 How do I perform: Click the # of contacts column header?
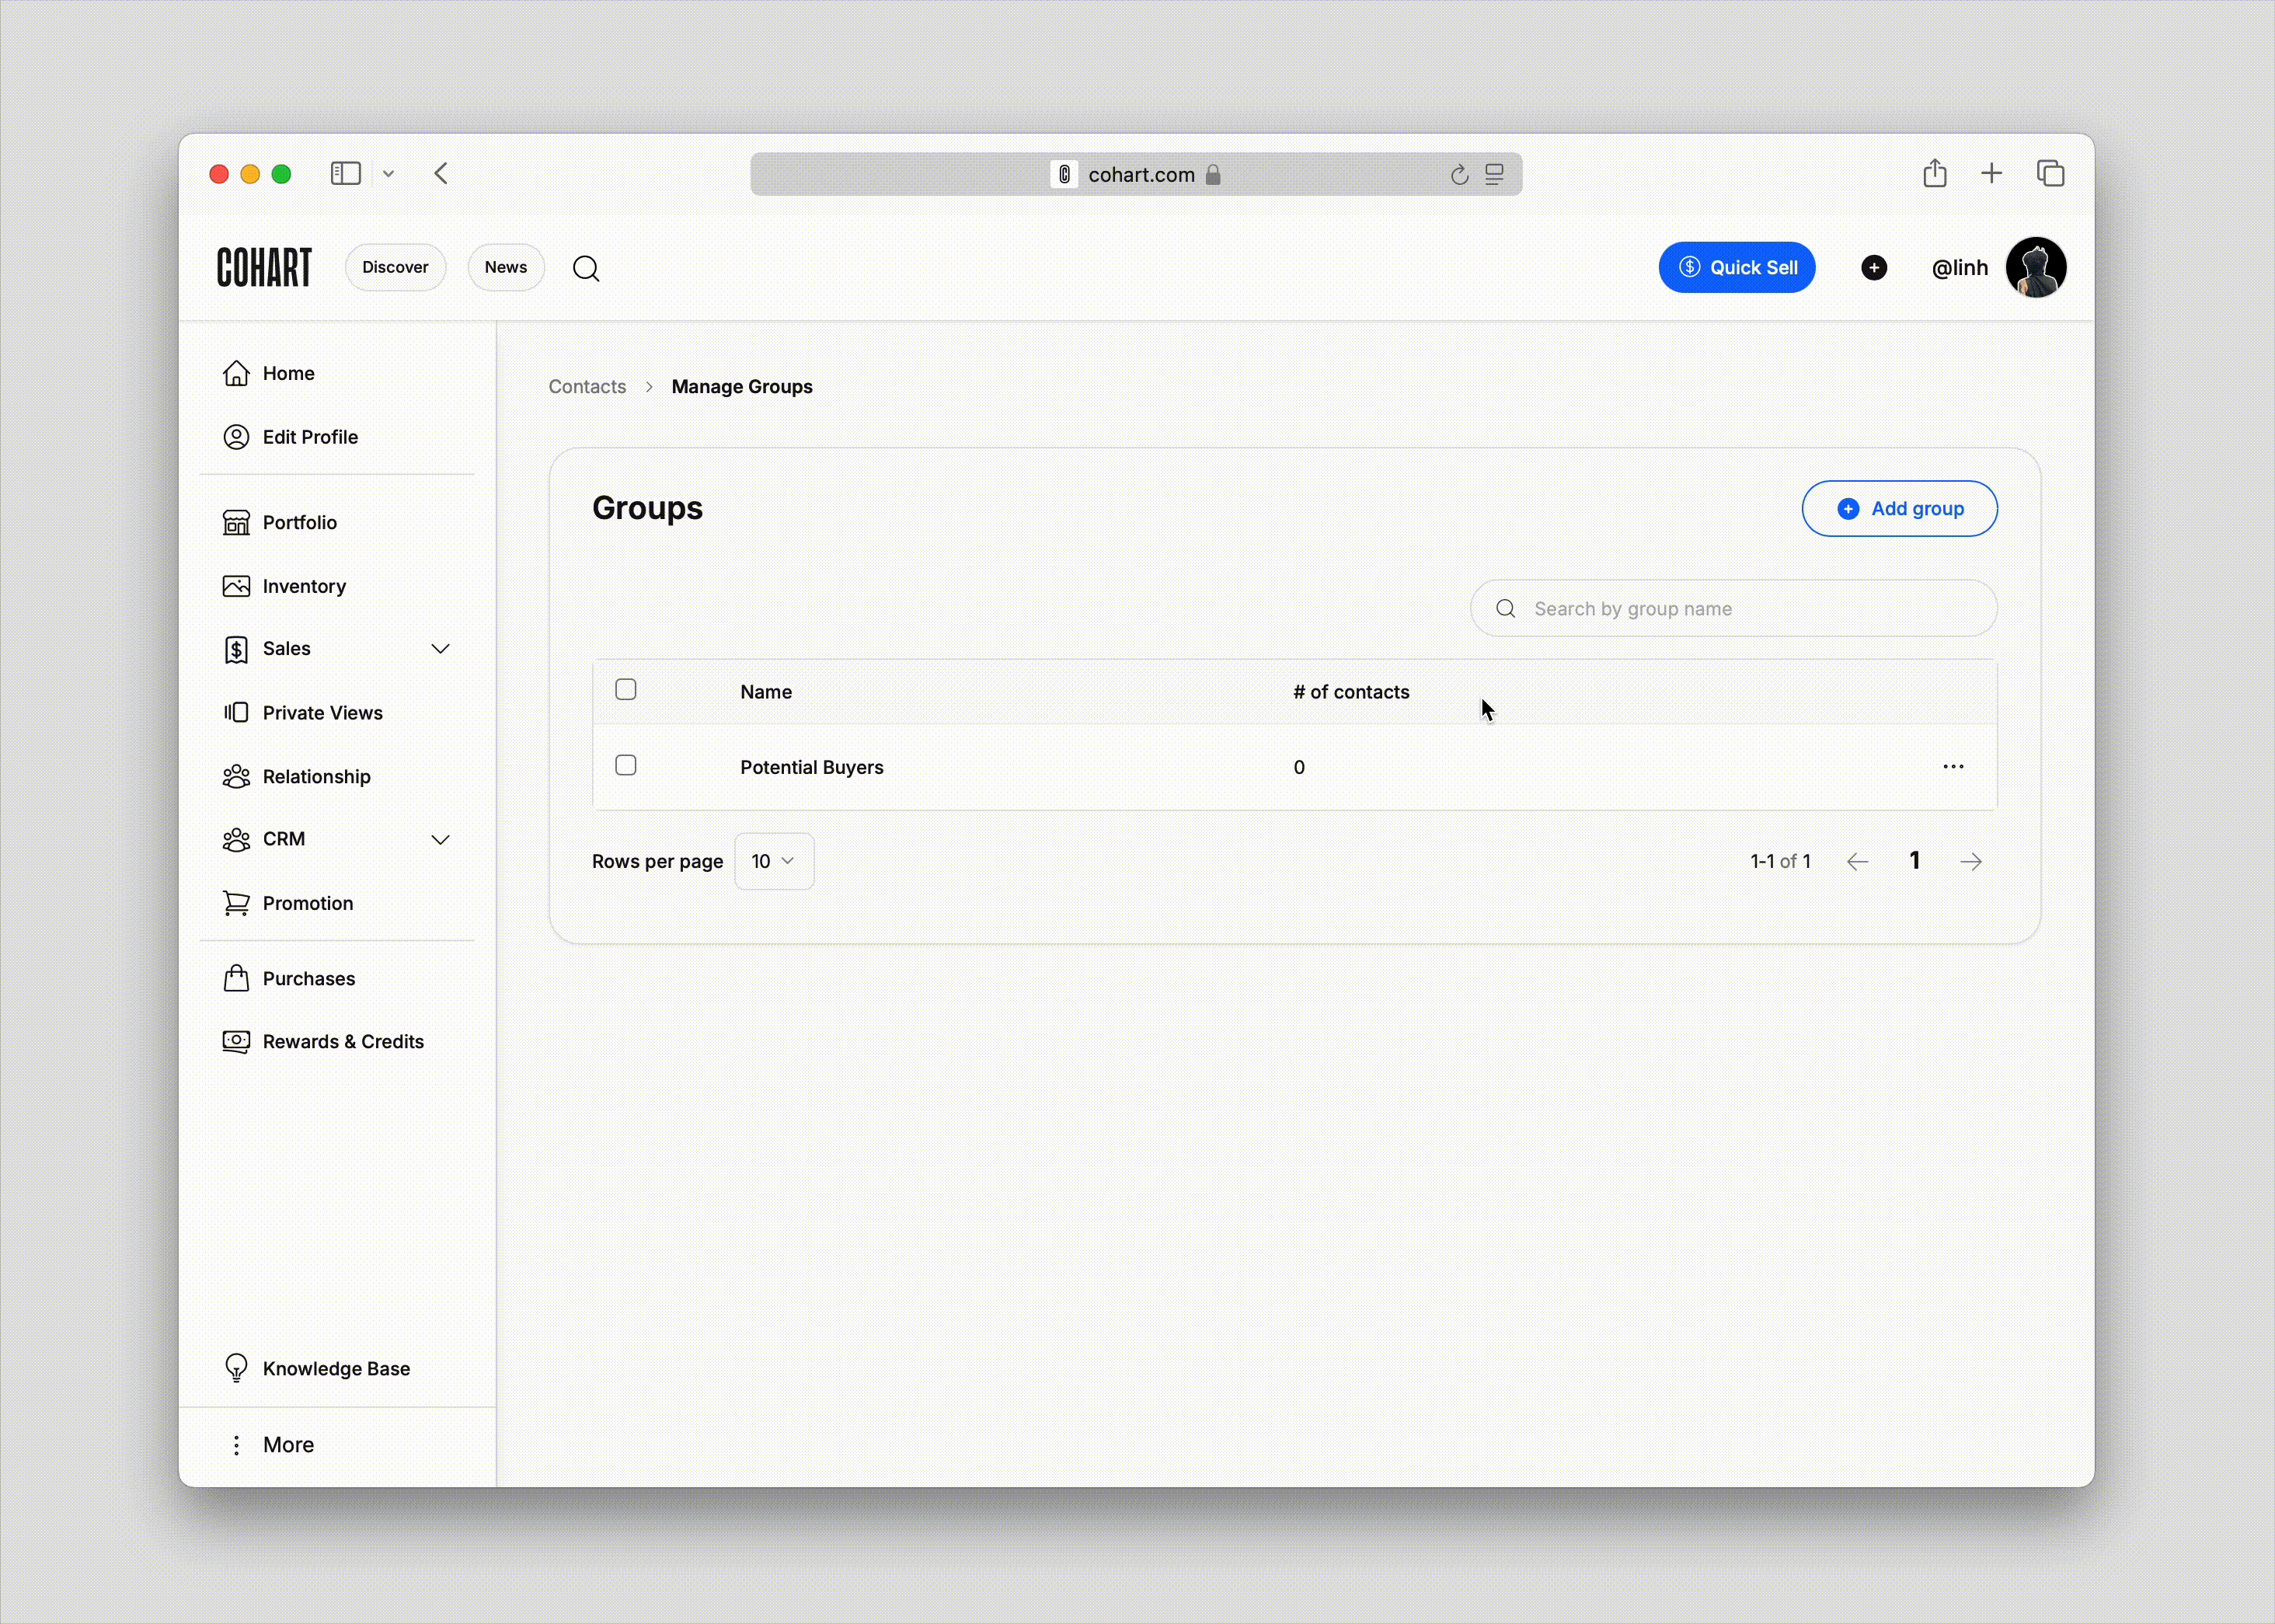tap(1351, 692)
